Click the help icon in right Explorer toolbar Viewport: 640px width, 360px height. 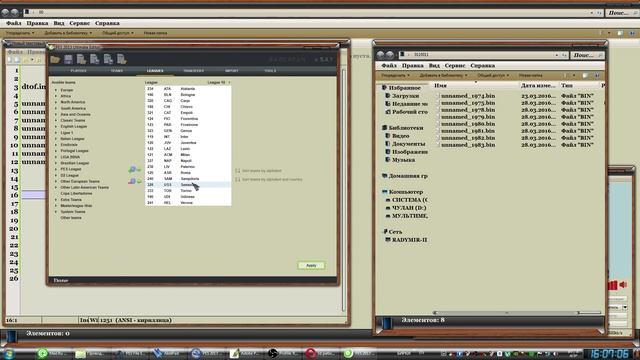click(x=597, y=76)
